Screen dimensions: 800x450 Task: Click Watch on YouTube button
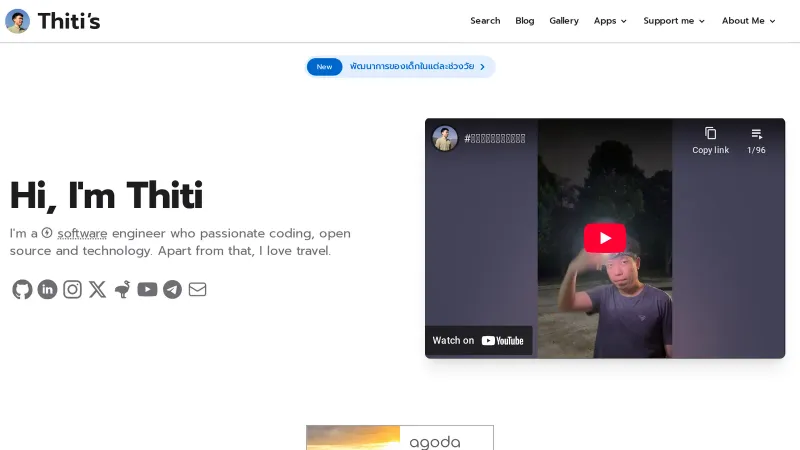click(x=478, y=340)
